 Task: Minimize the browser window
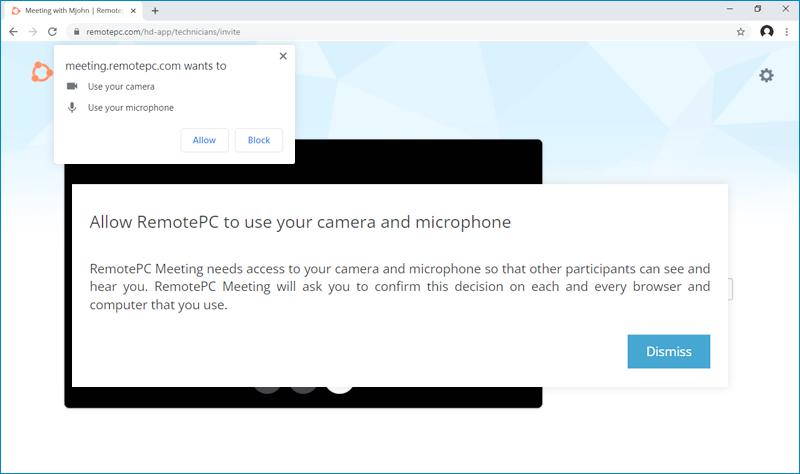pyautogui.click(x=730, y=9)
